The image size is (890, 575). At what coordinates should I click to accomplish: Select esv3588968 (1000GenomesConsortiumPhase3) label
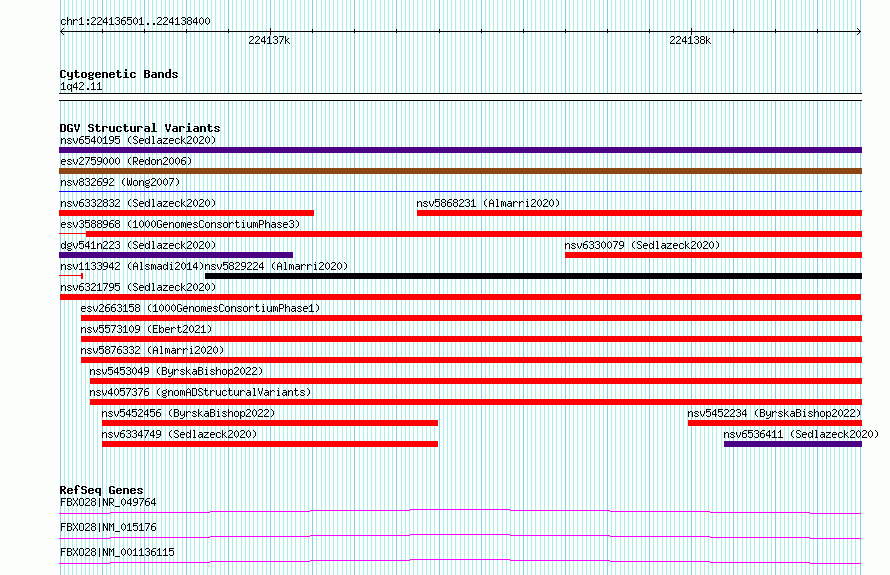(x=180, y=224)
